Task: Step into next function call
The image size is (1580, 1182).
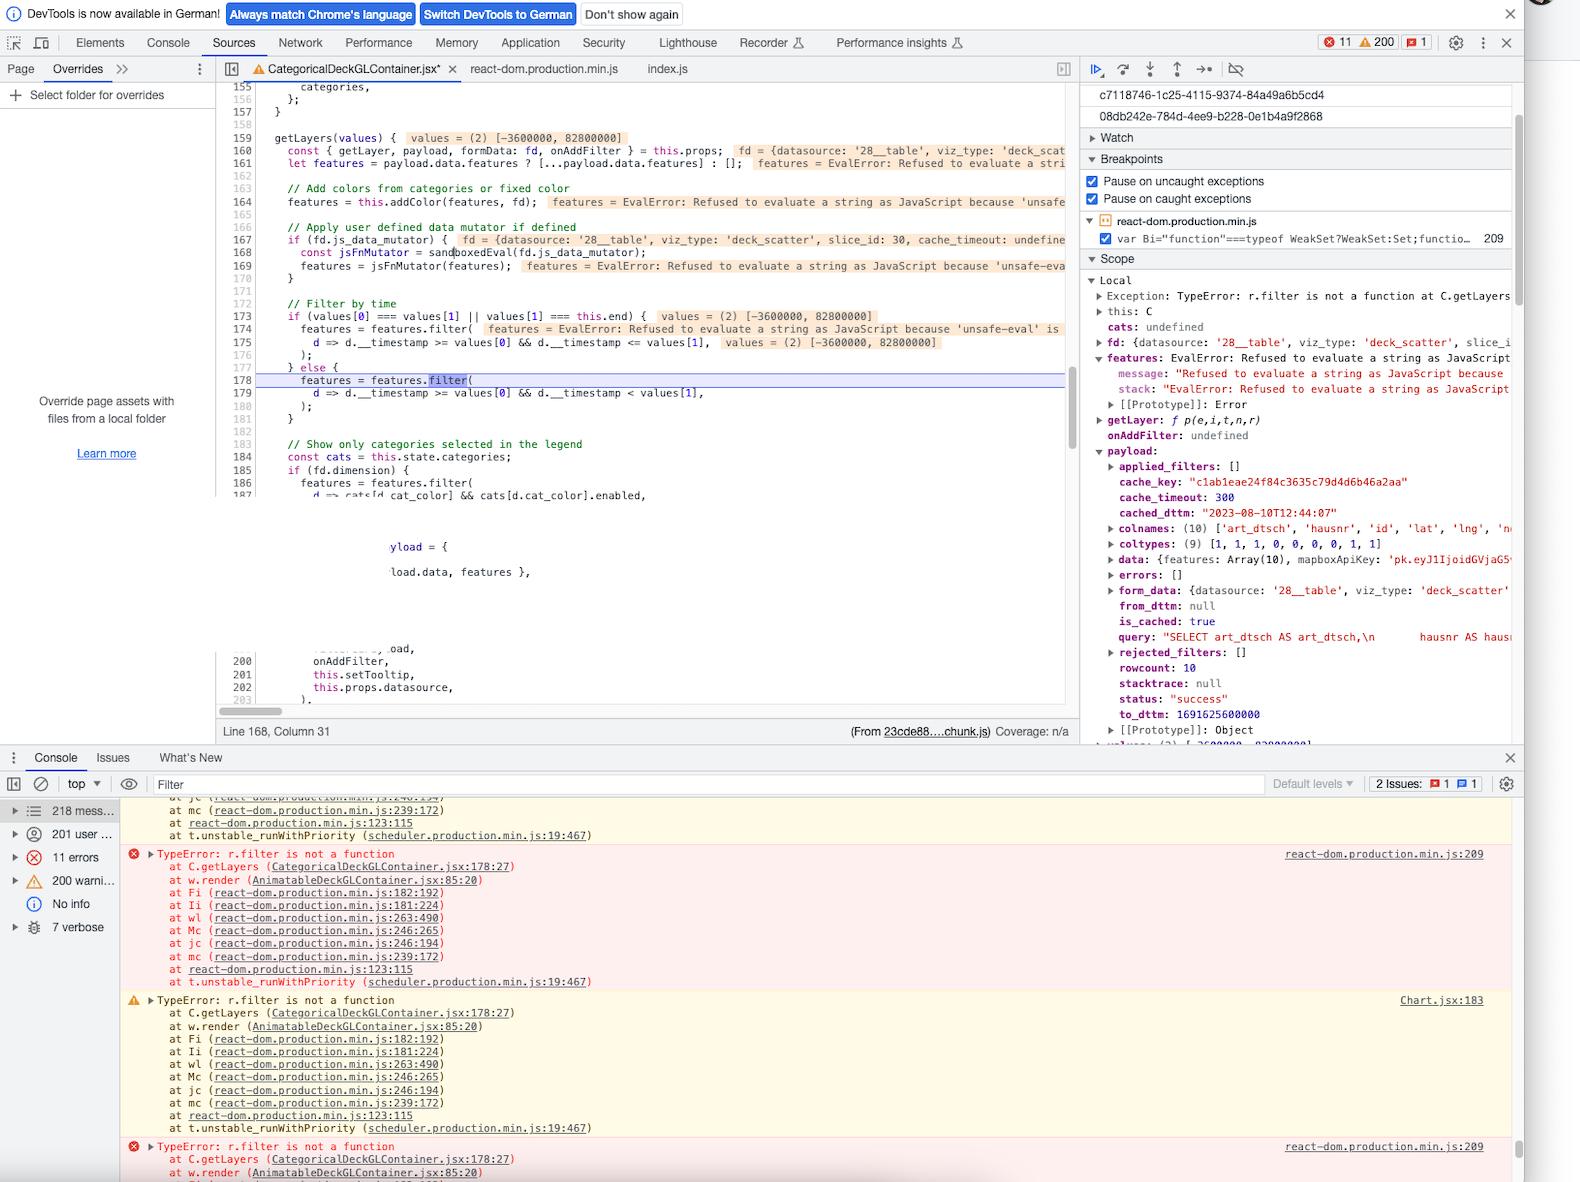Action: click(1150, 69)
